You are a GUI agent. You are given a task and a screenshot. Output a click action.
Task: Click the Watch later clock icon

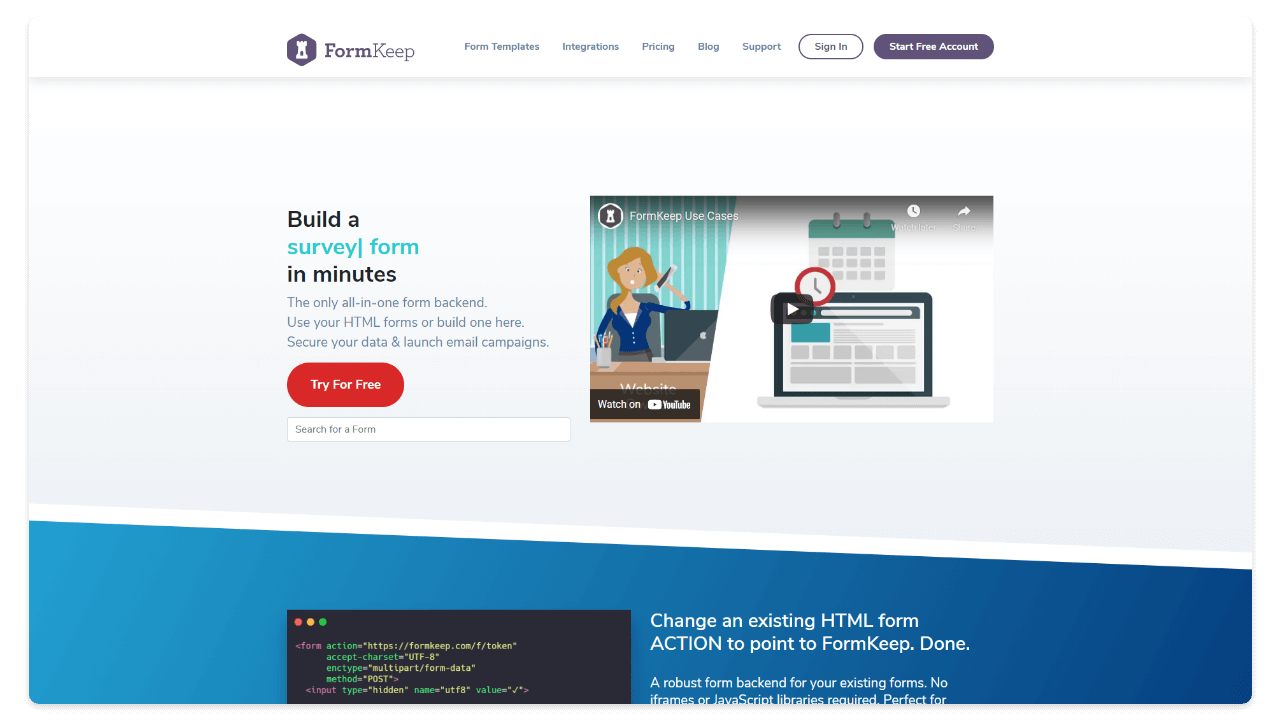913,211
